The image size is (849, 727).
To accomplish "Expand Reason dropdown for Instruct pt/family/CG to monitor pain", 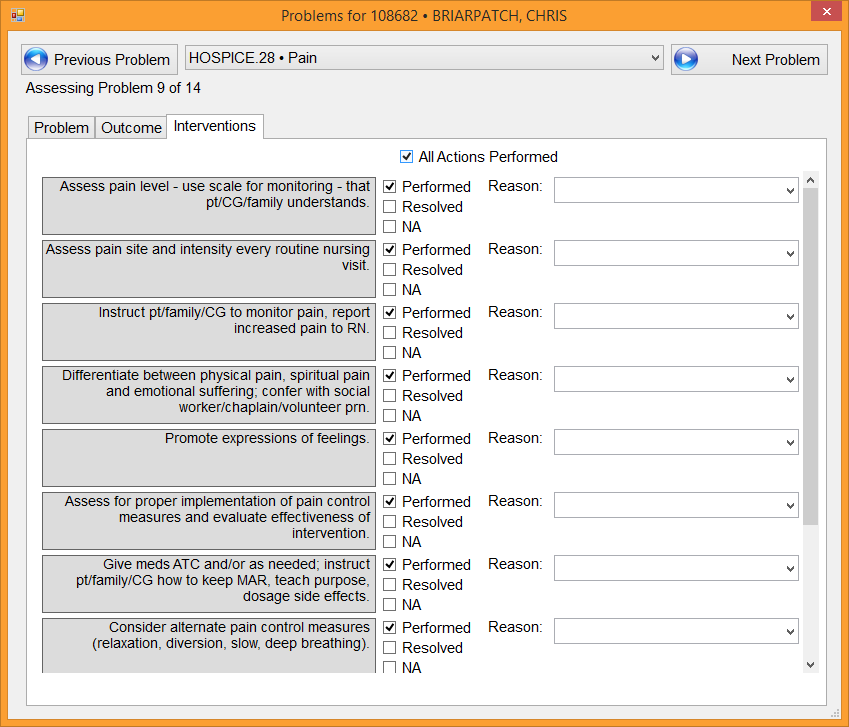I will (x=676, y=316).
